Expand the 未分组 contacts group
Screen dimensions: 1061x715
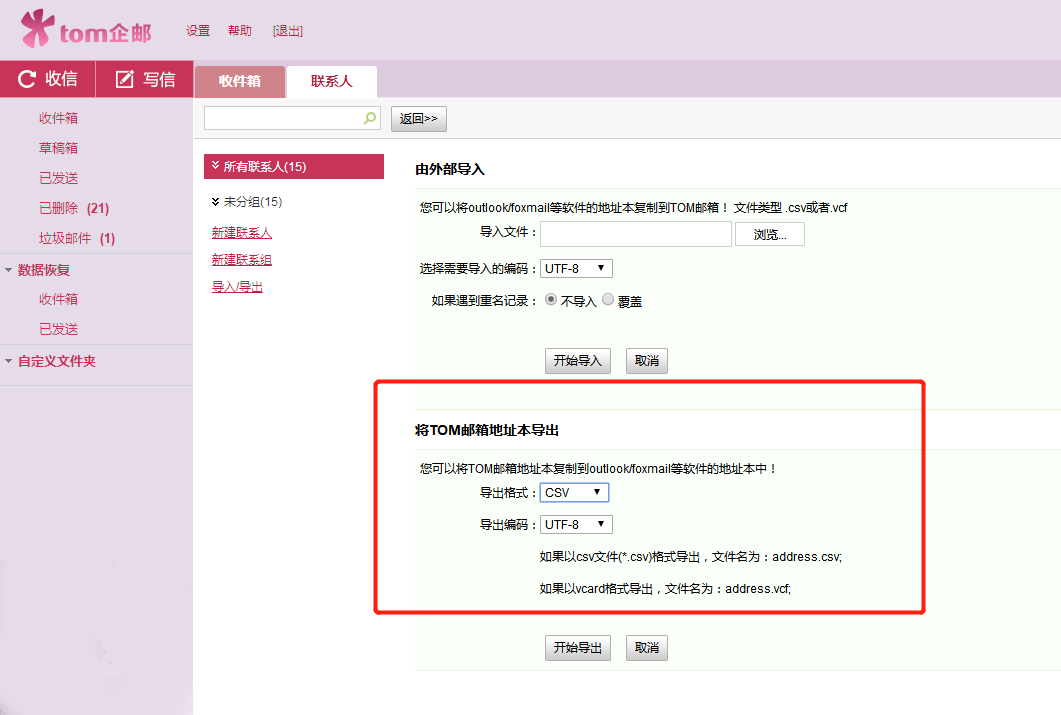(x=216, y=201)
